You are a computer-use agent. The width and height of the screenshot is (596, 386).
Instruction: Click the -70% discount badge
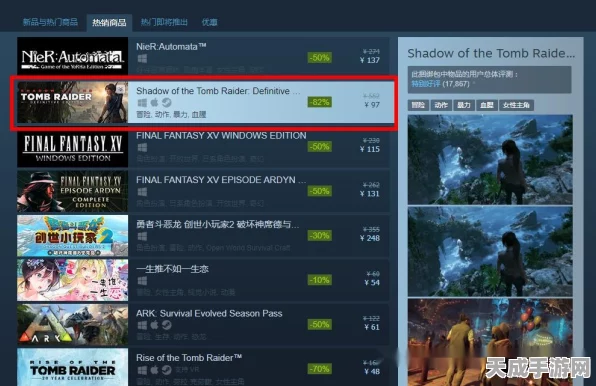click(319, 369)
